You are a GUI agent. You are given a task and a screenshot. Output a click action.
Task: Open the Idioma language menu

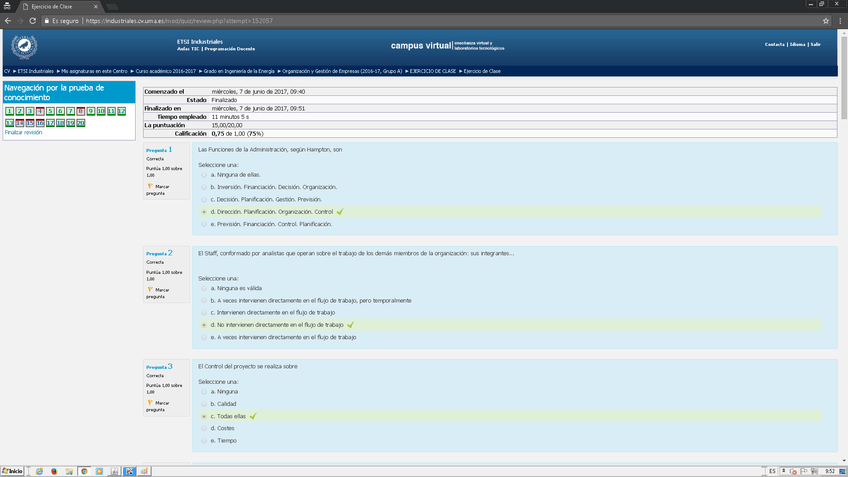(797, 44)
